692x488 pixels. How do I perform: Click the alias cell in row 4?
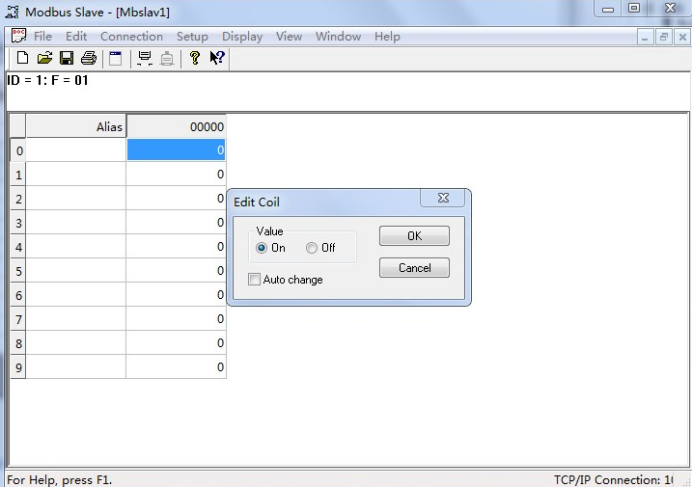click(x=76, y=246)
